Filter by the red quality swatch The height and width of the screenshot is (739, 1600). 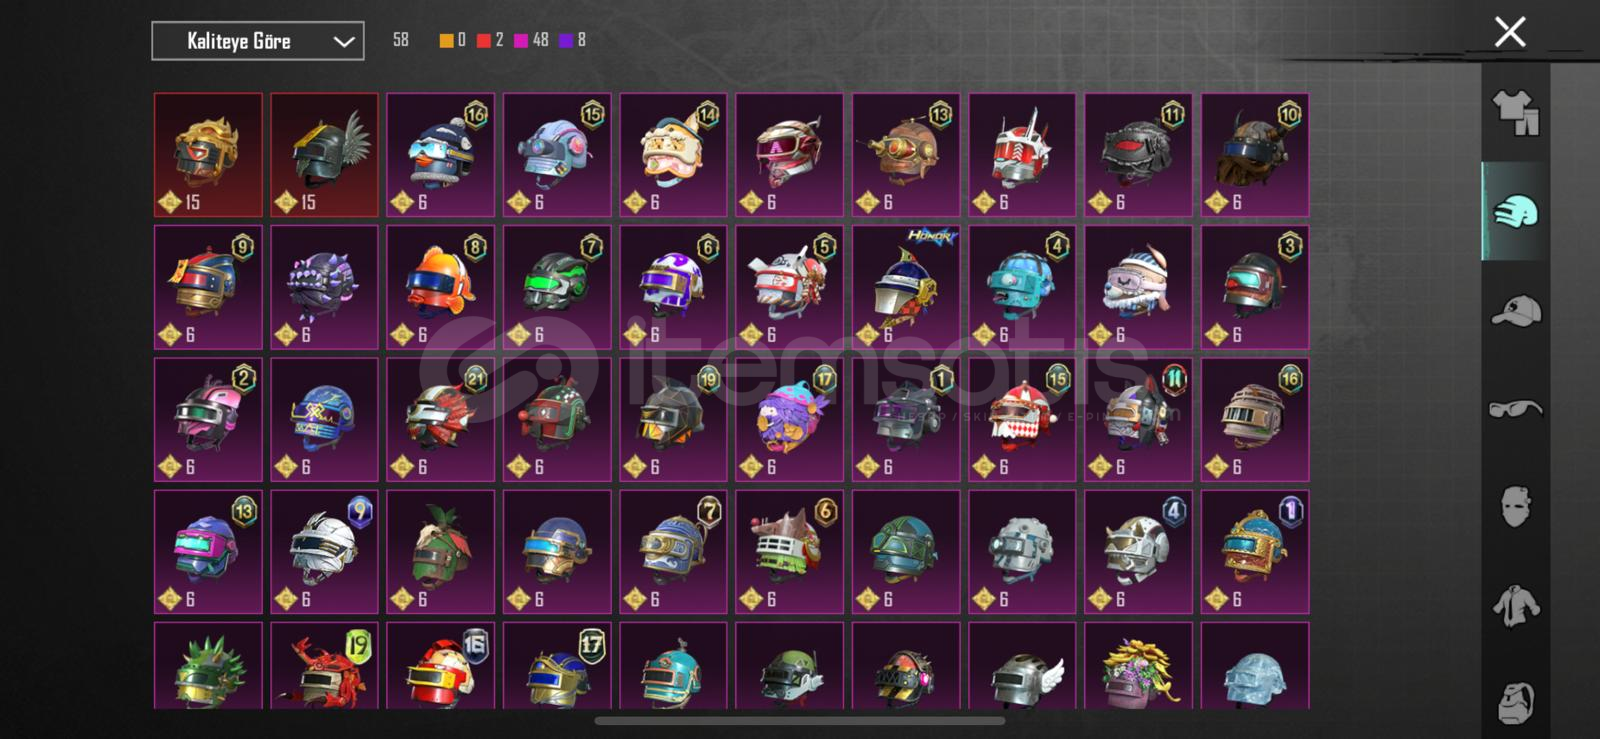click(x=484, y=40)
